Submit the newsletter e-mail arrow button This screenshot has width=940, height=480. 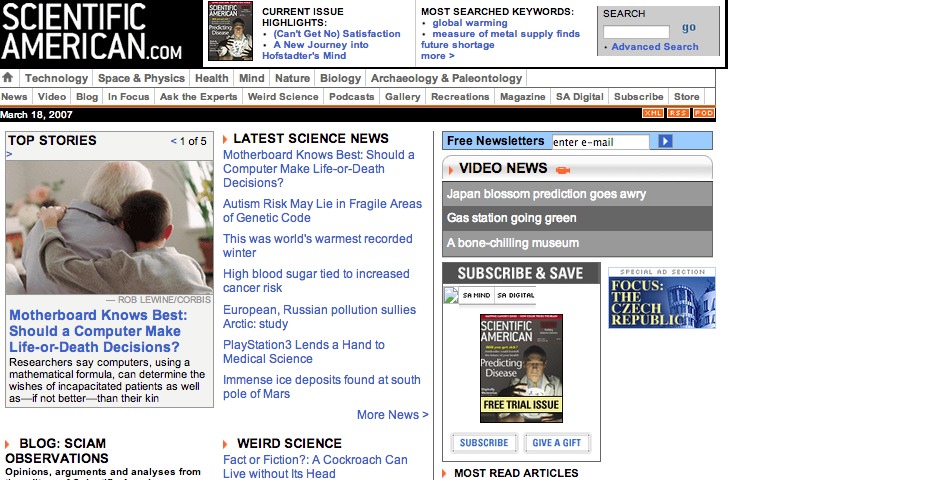665,141
